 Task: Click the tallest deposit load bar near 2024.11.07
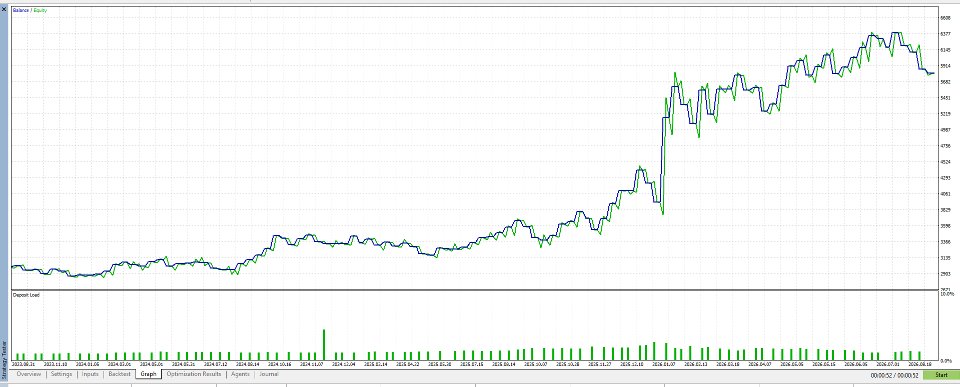(324, 345)
